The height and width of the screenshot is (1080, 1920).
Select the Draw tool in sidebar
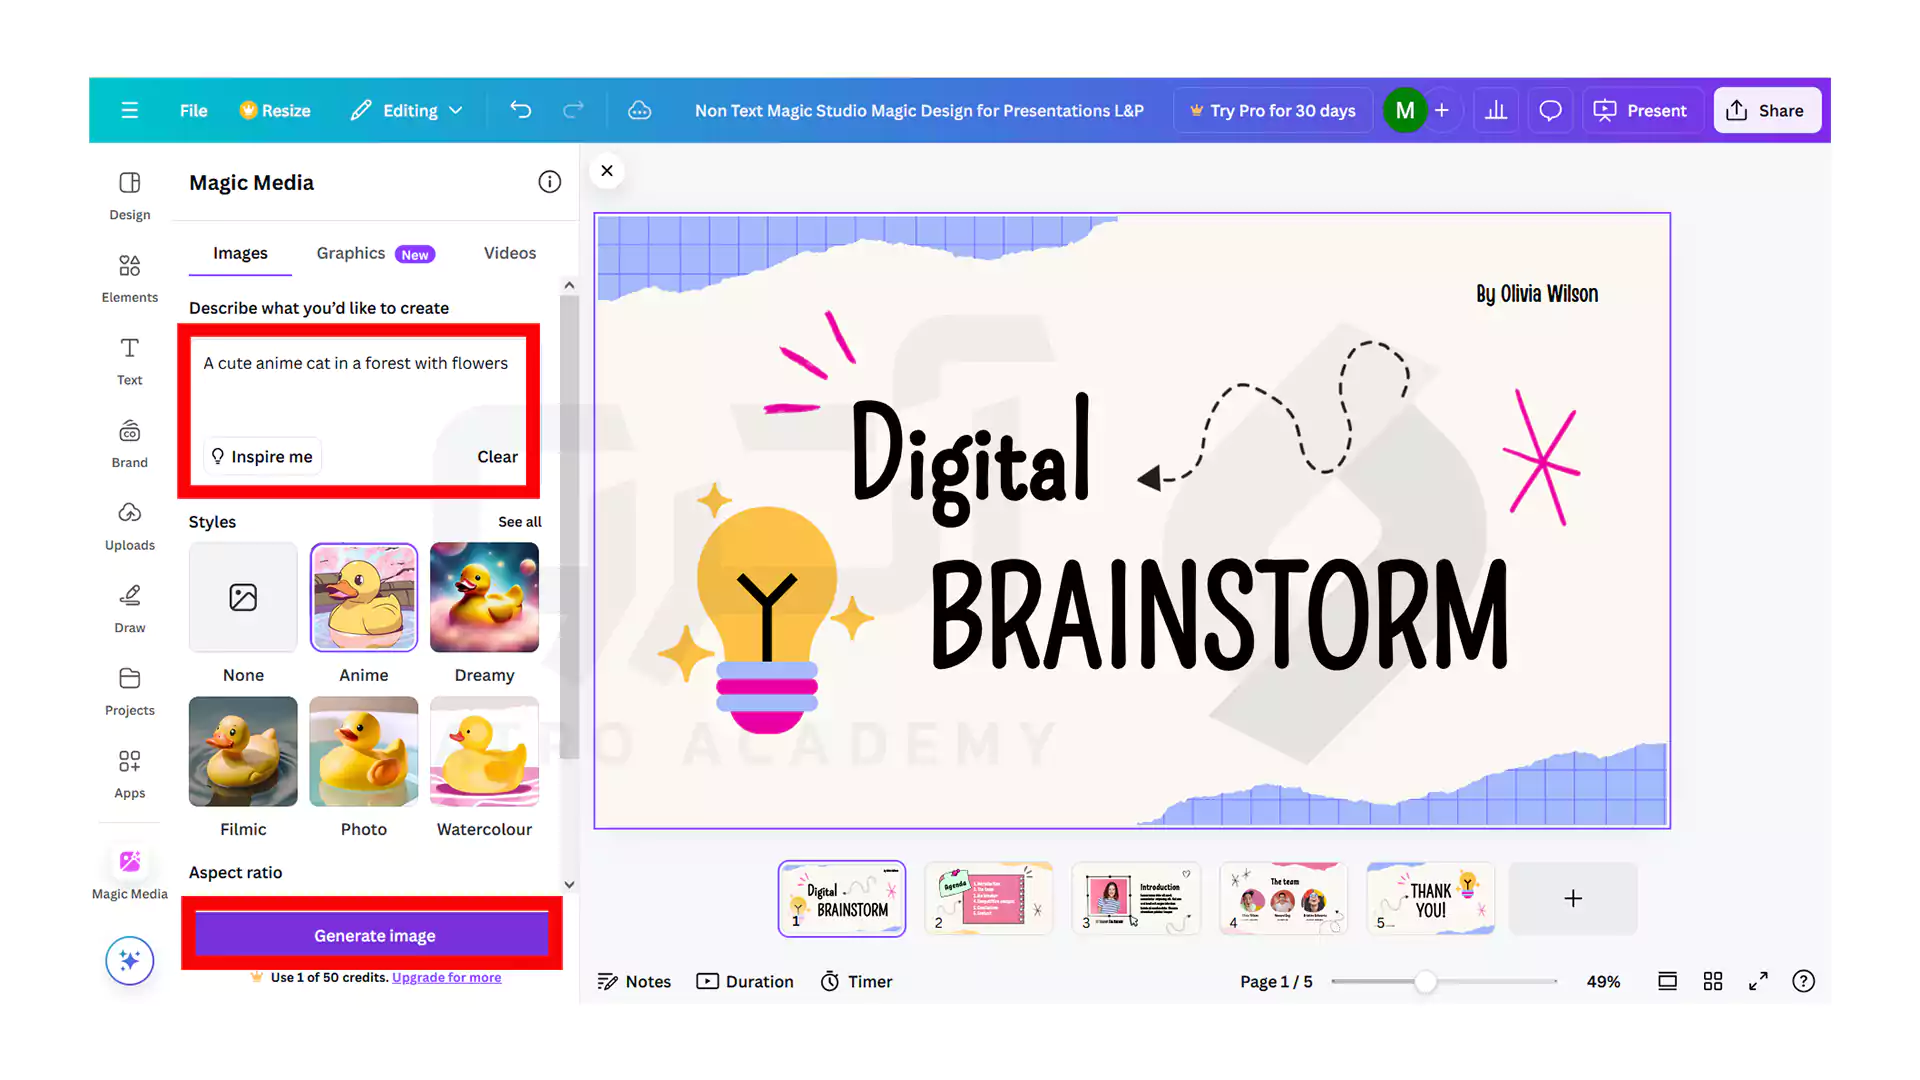click(129, 608)
